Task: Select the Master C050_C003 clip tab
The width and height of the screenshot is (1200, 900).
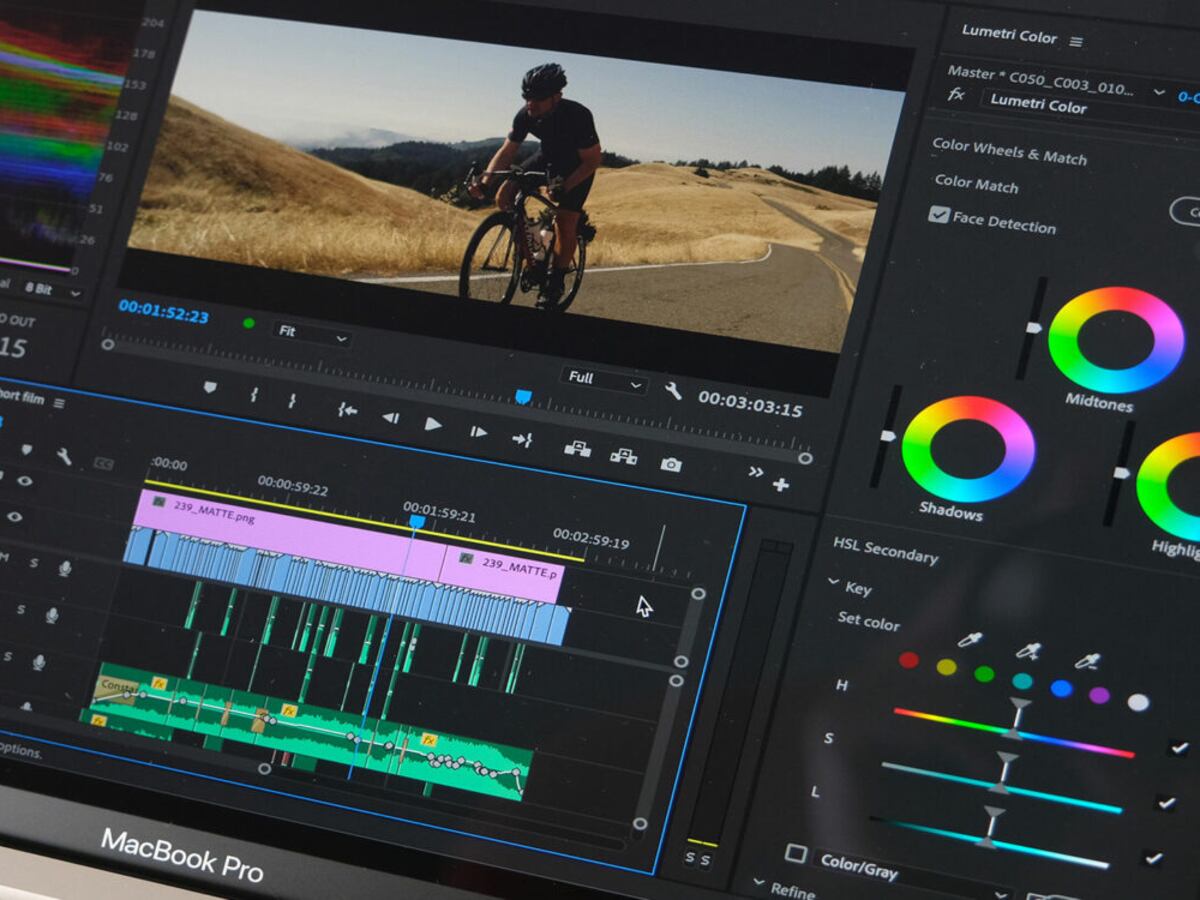Action: click(x=1041, y=80)
